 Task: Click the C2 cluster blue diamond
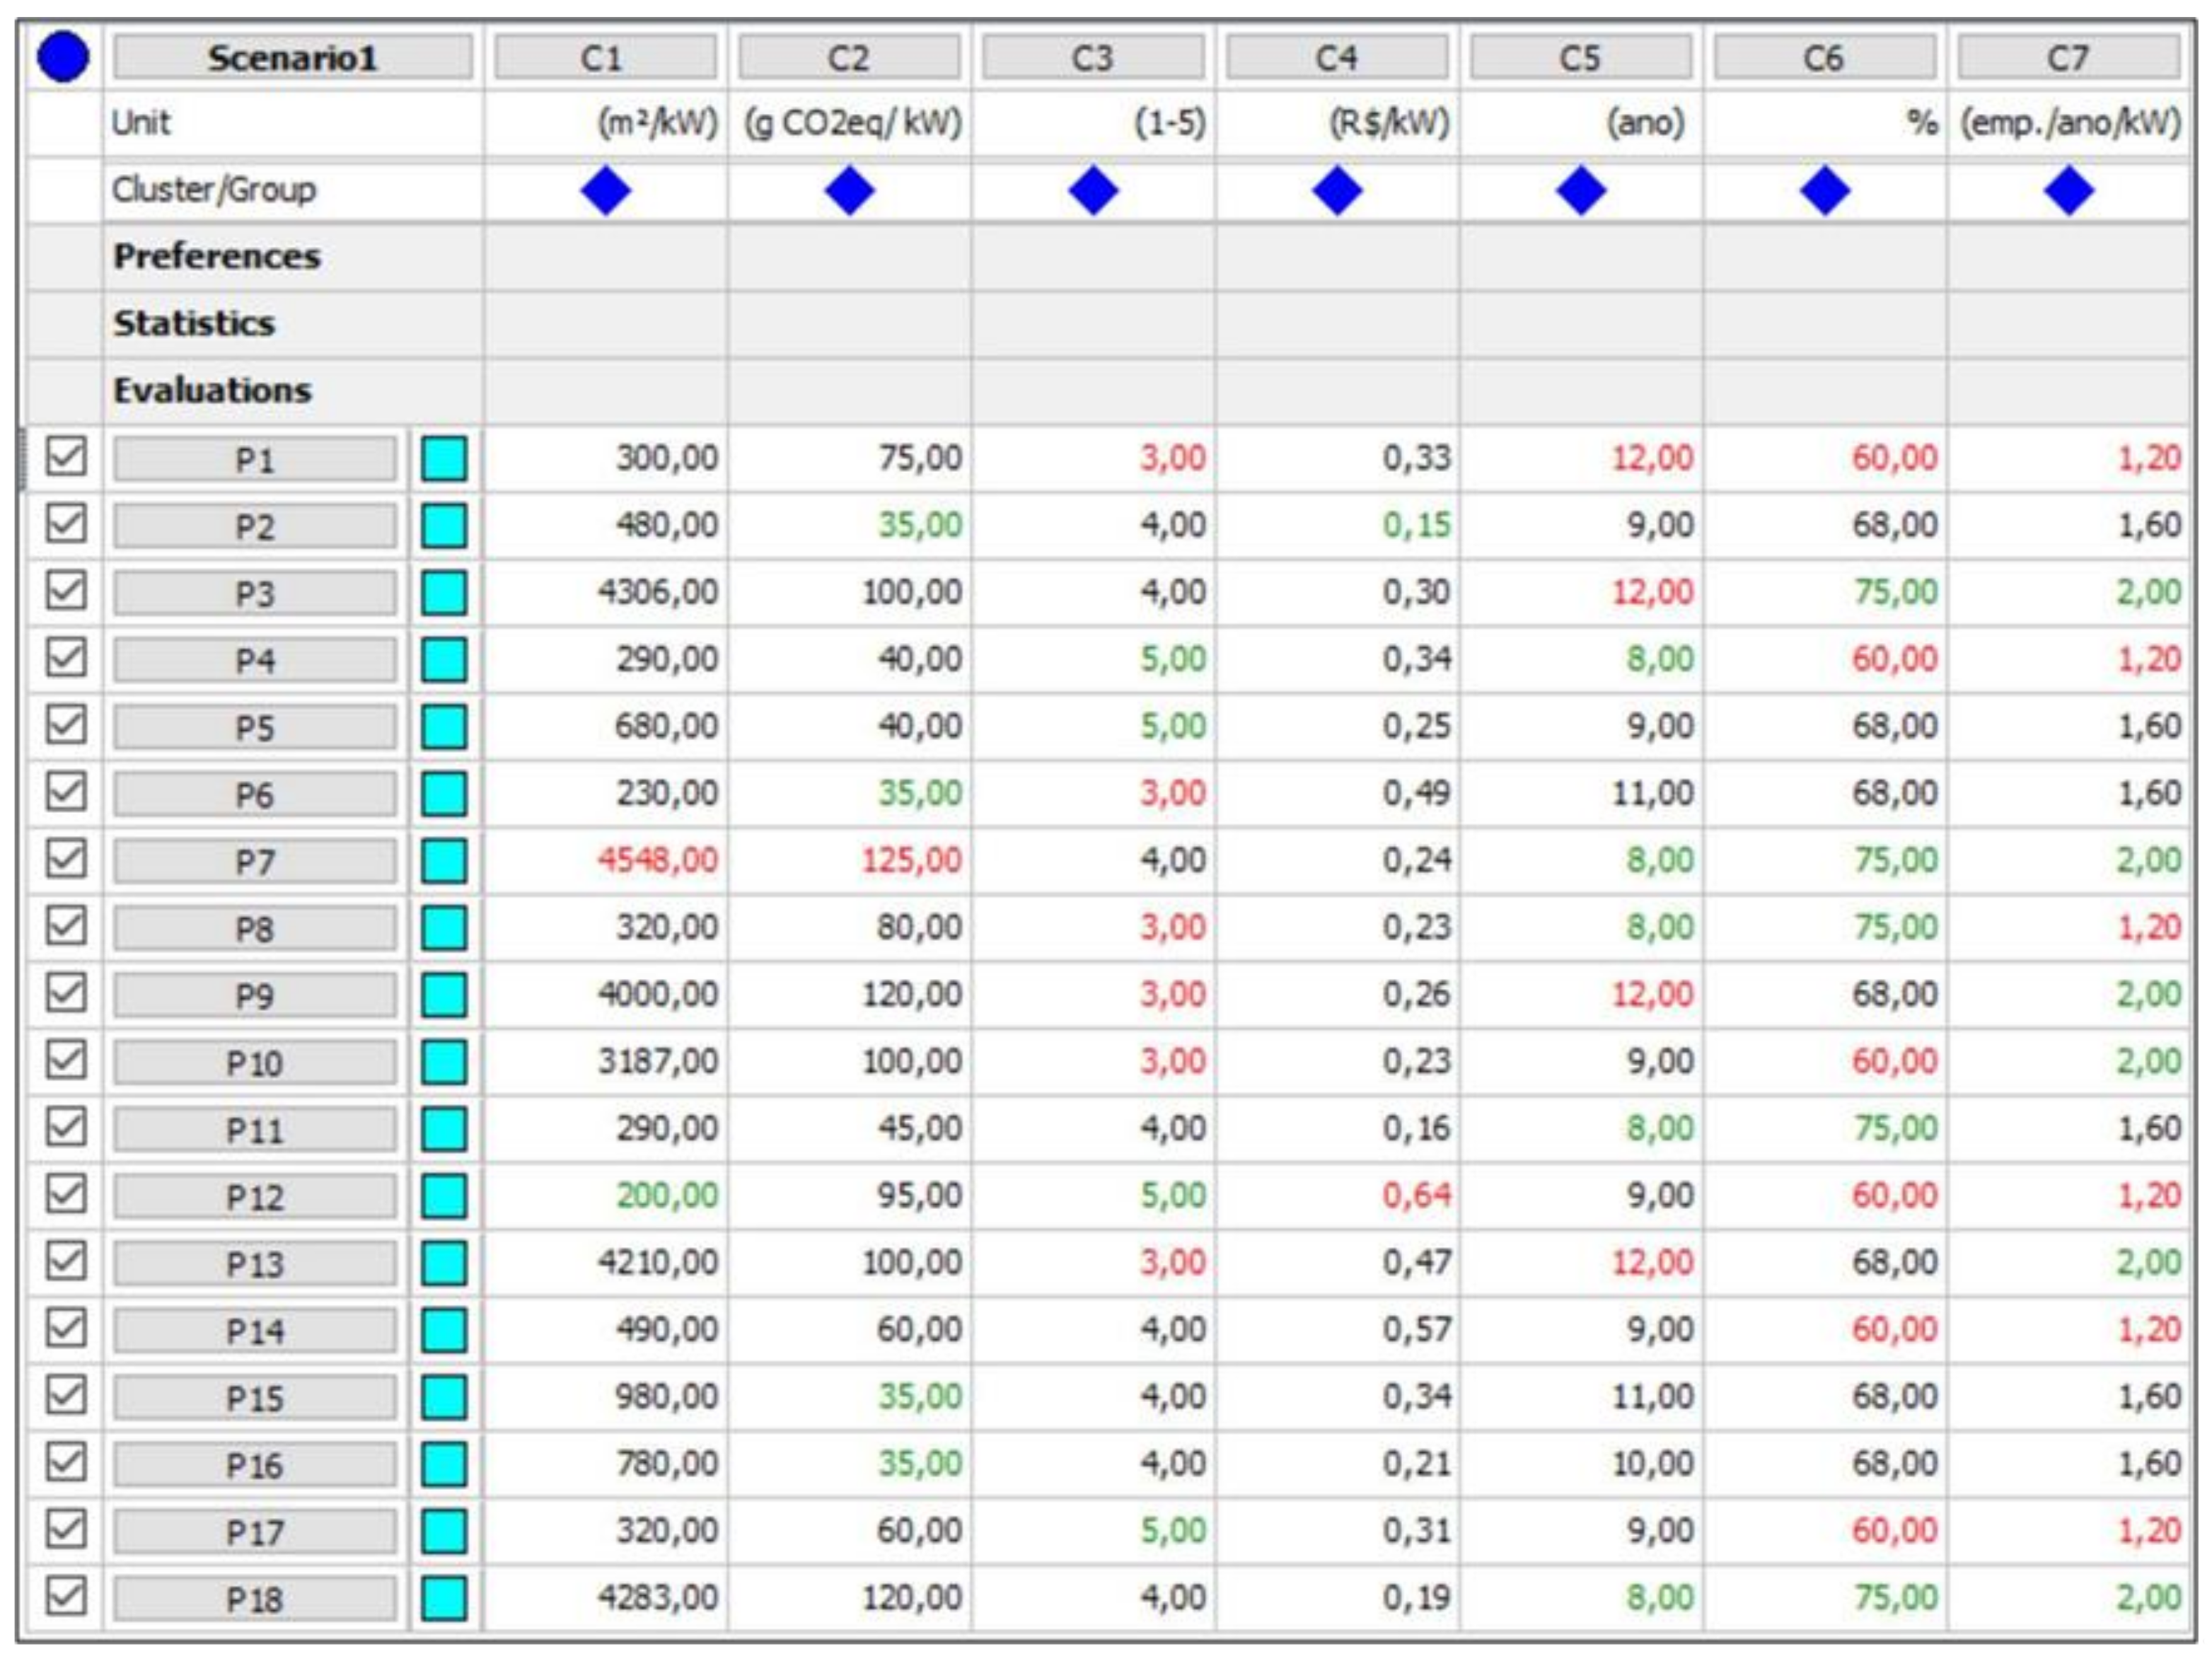(x=850, y=191)
